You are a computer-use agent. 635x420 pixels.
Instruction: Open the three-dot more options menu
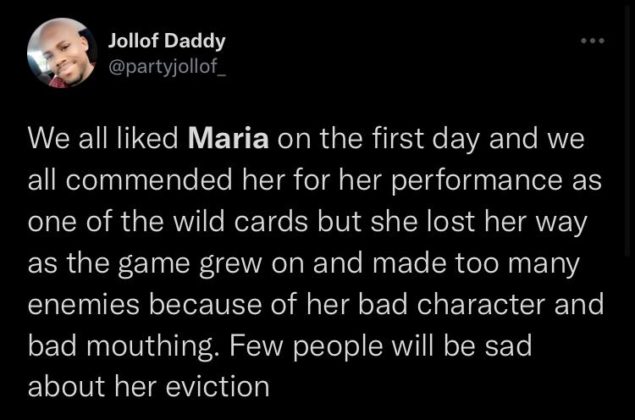(592, 41)
